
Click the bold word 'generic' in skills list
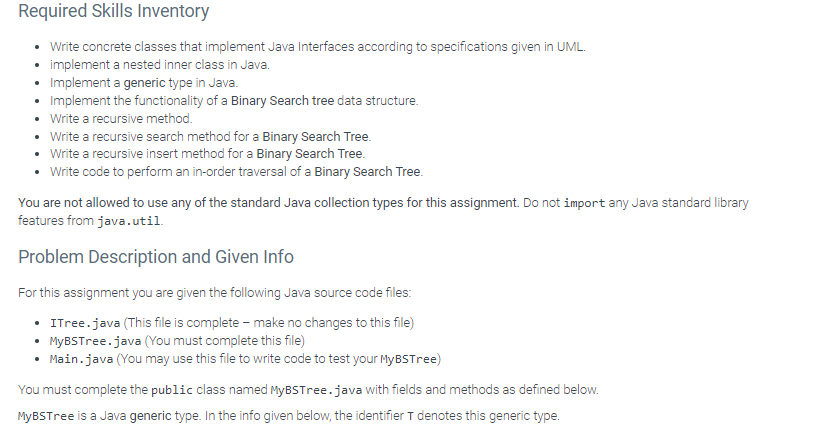[x=144, y=83]
